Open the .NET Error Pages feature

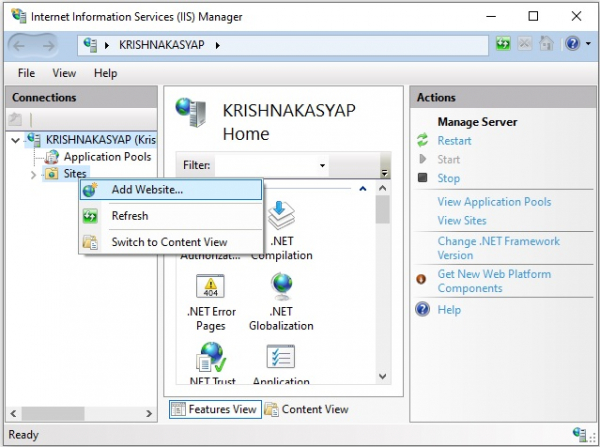point(210,302)
